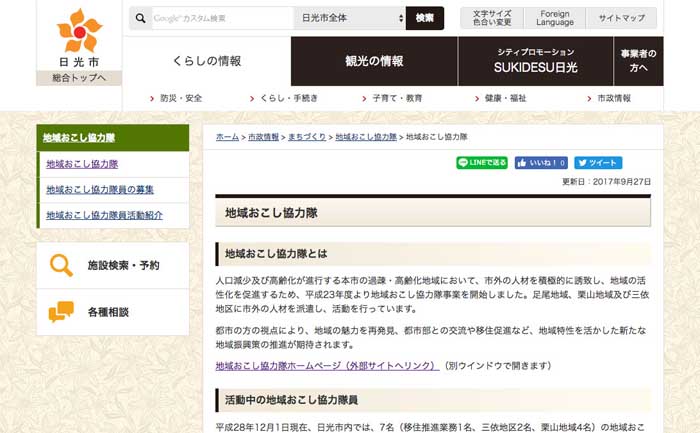Viewport: 700px width, 433px height.
Task: Open the 観光の情報 tab
Action: click(x=374, y=61)
